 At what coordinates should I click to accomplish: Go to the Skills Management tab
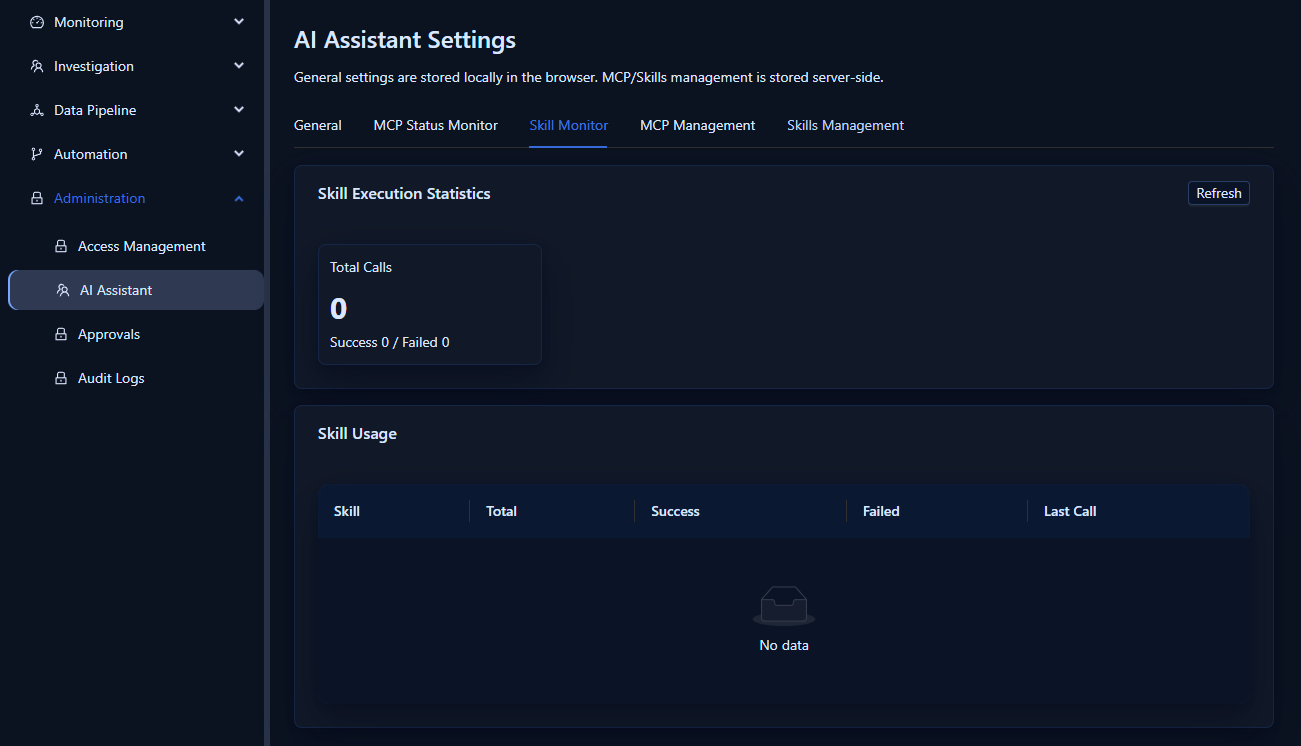(x=846, y=125)
